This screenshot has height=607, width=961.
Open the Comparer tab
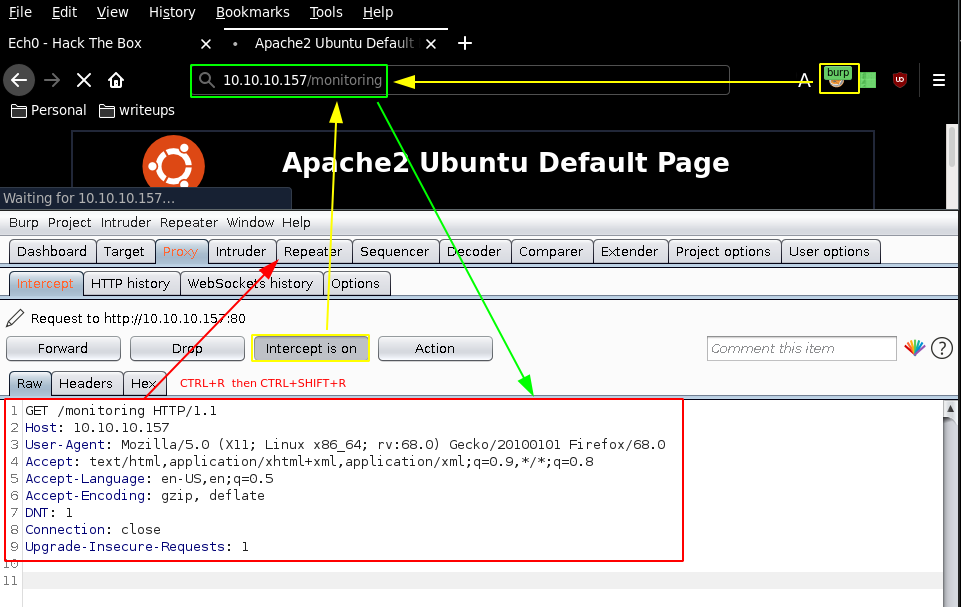point(551,251)
